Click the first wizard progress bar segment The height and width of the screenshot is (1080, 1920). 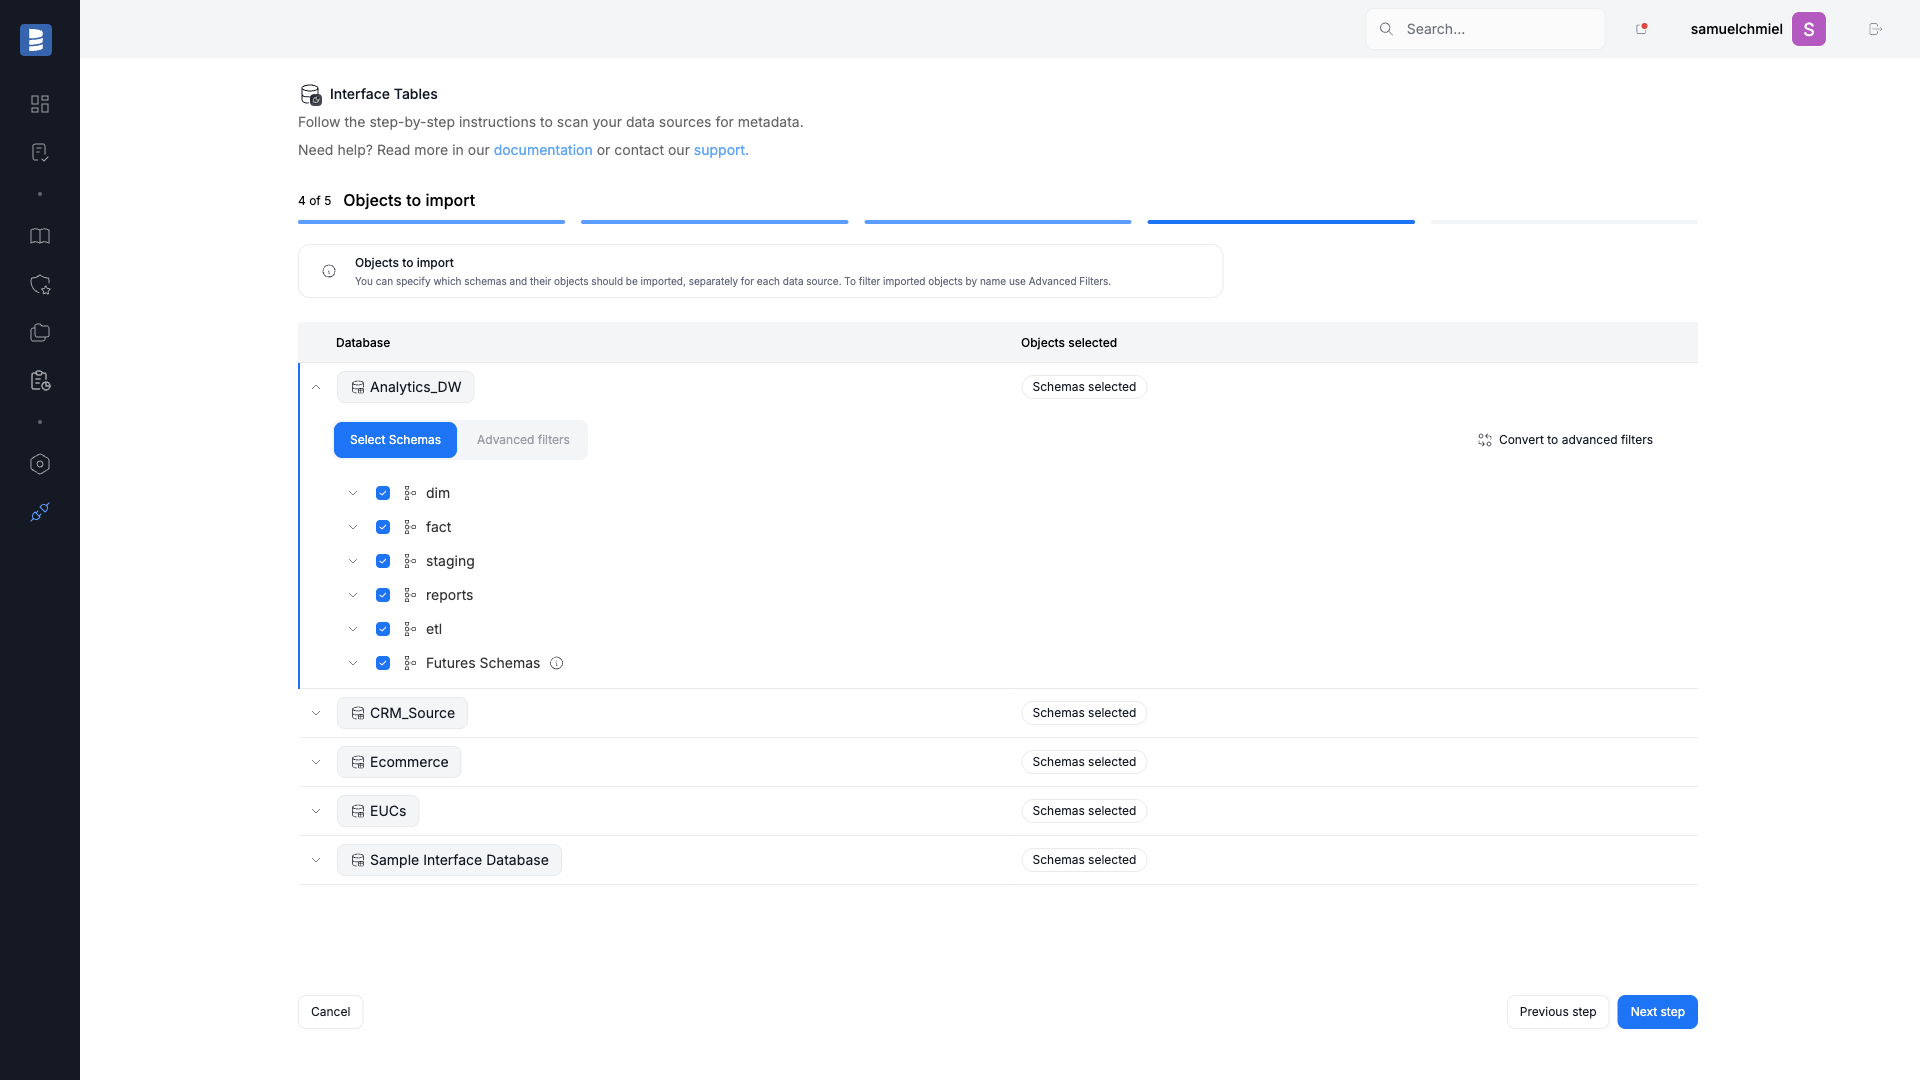coord(431,222)
